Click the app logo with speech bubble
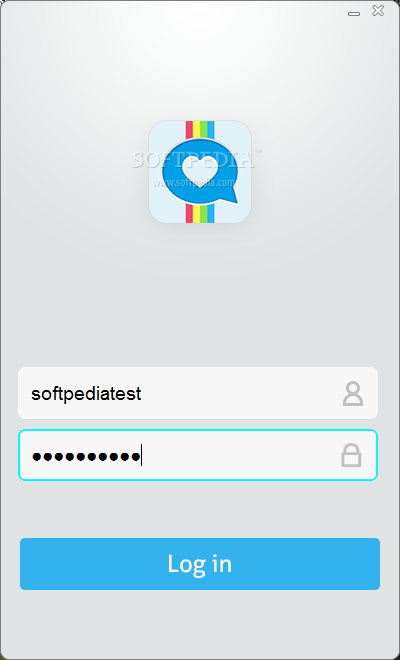 click(200, 172)
